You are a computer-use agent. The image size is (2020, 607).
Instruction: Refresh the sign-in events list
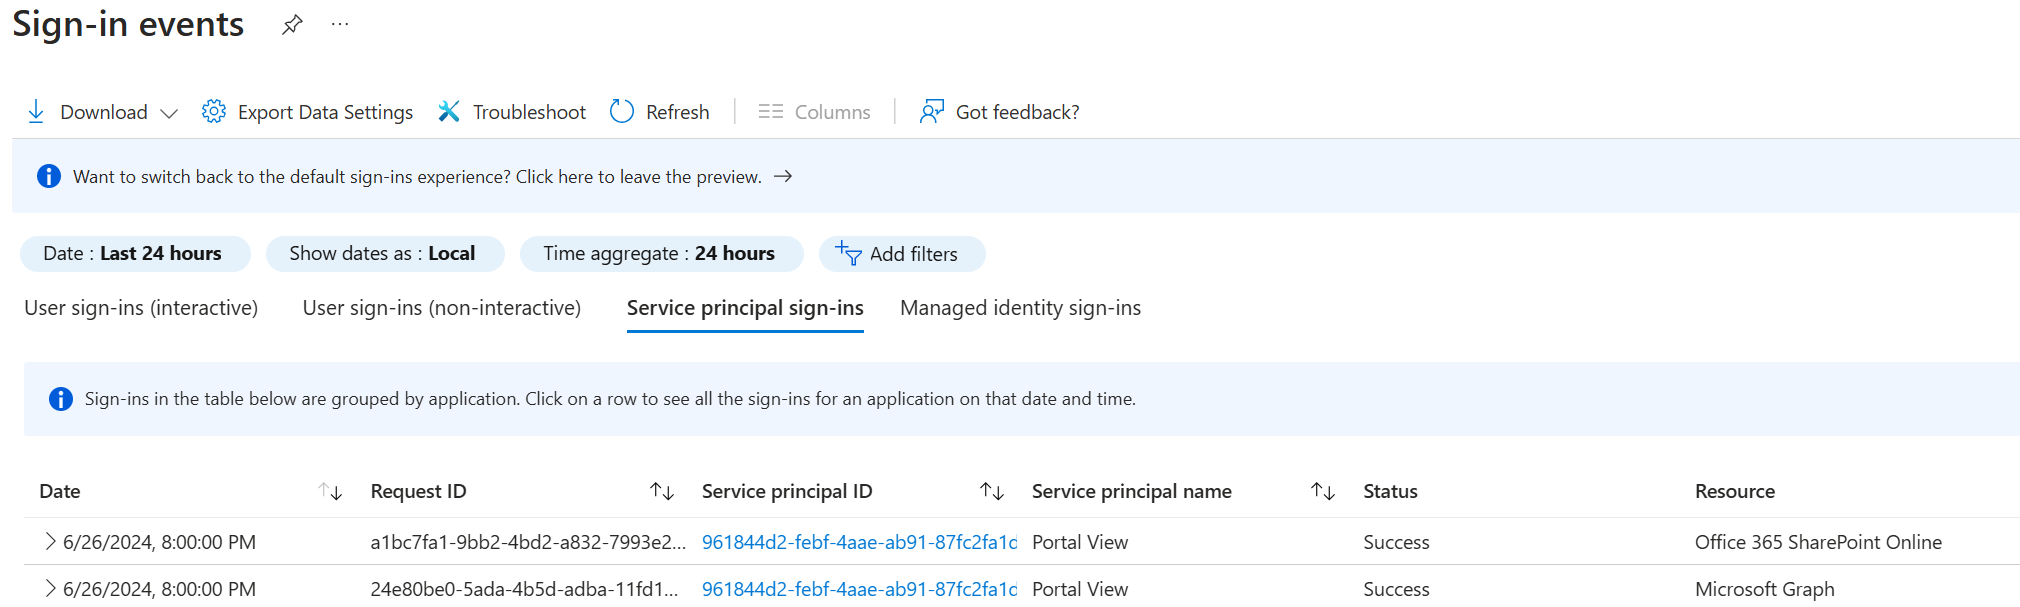[622, 112]
